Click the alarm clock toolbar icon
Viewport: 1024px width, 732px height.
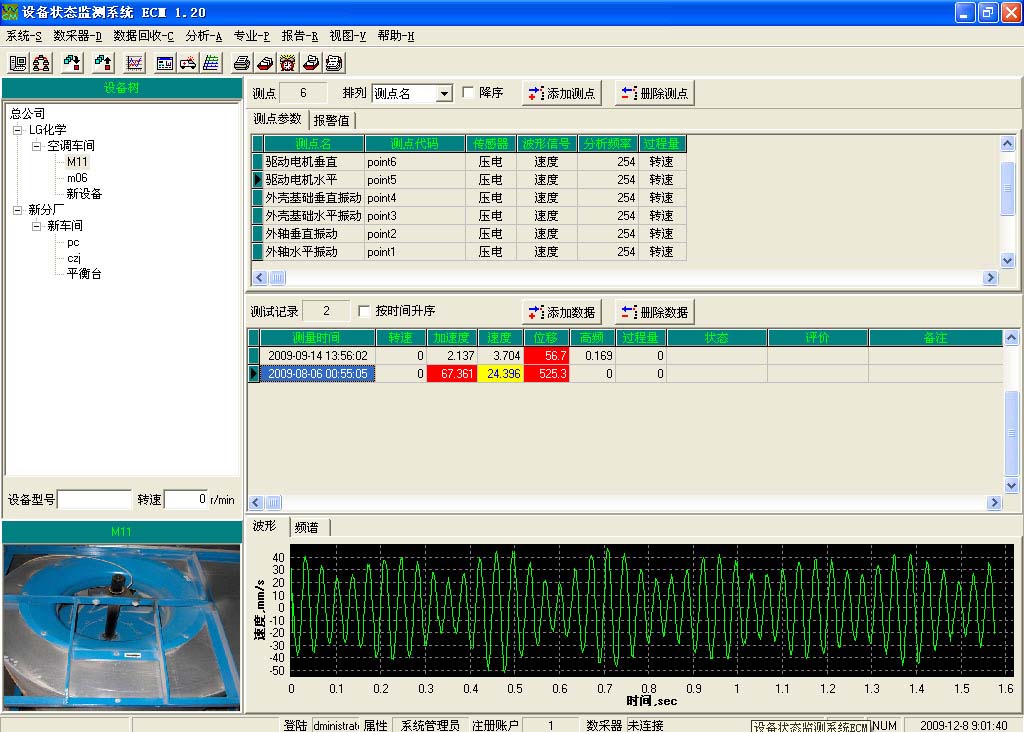[287, 62]
